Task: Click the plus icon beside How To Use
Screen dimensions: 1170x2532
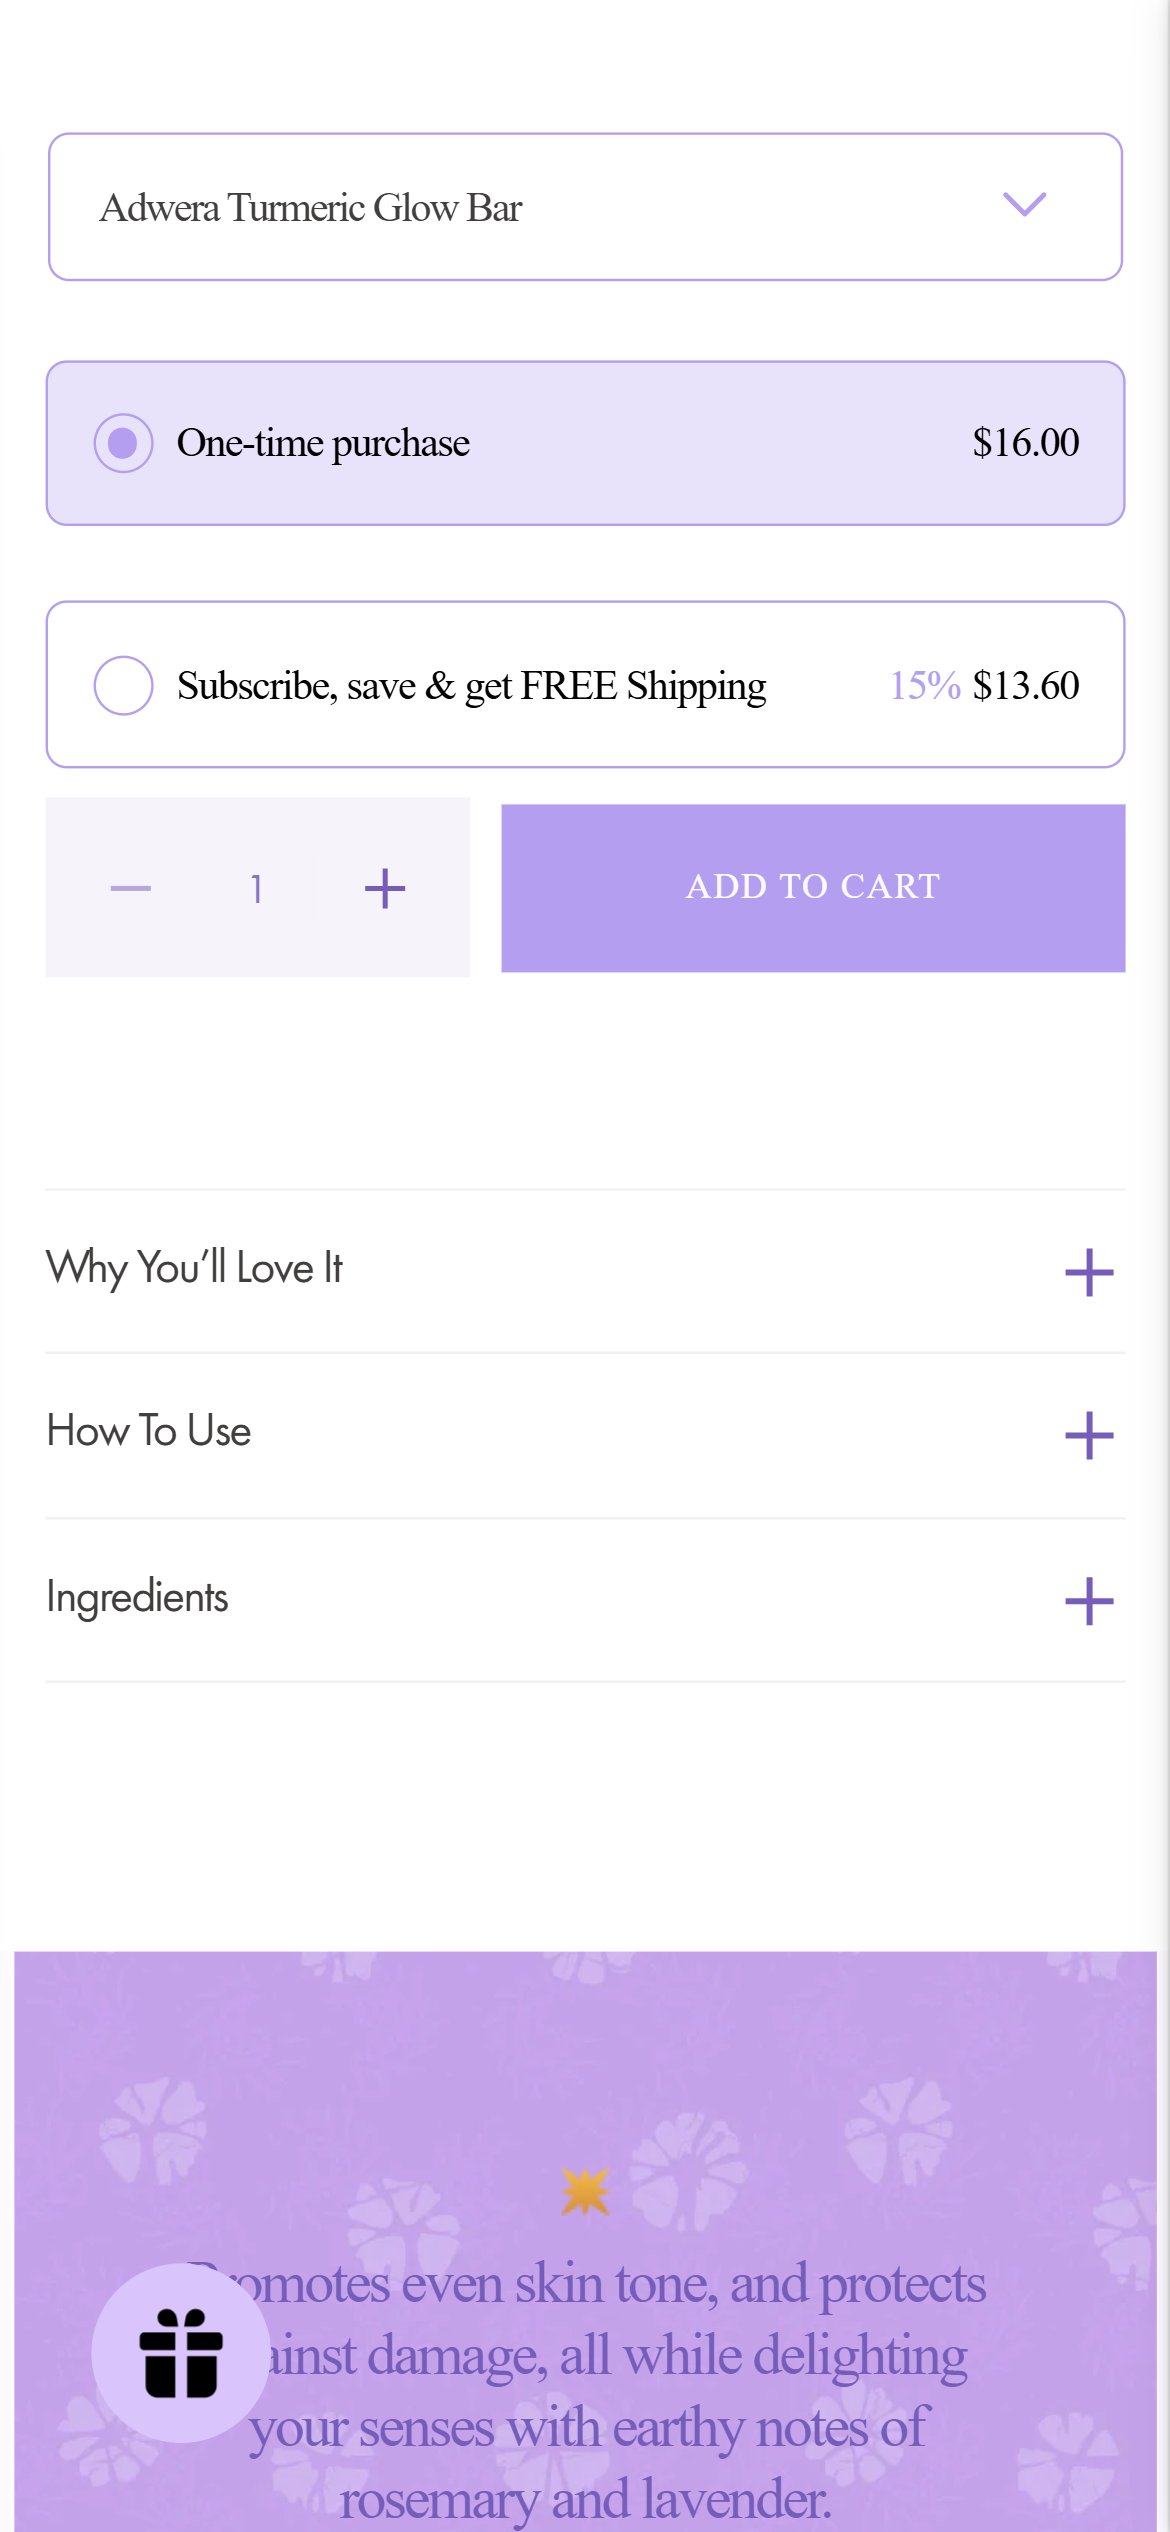Action: [x=1089, y=1436]
